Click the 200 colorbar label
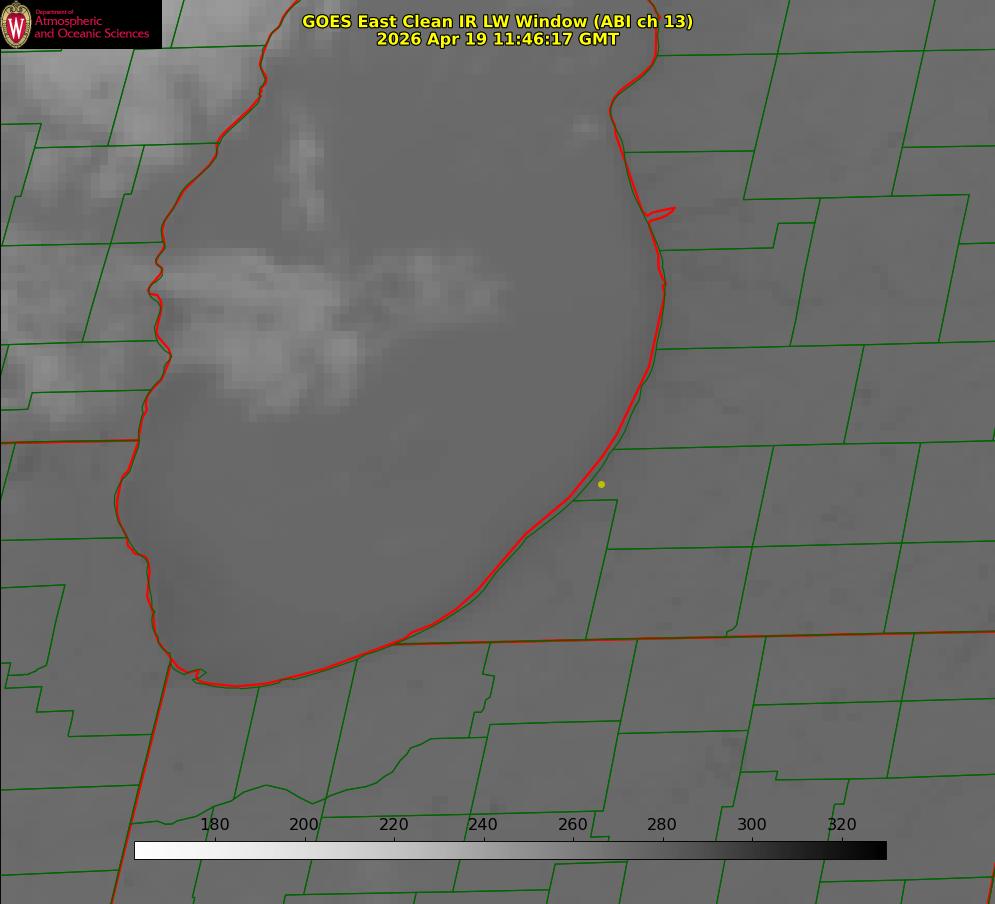The height and width of the screenshot is (904, 995). (304, 824)
